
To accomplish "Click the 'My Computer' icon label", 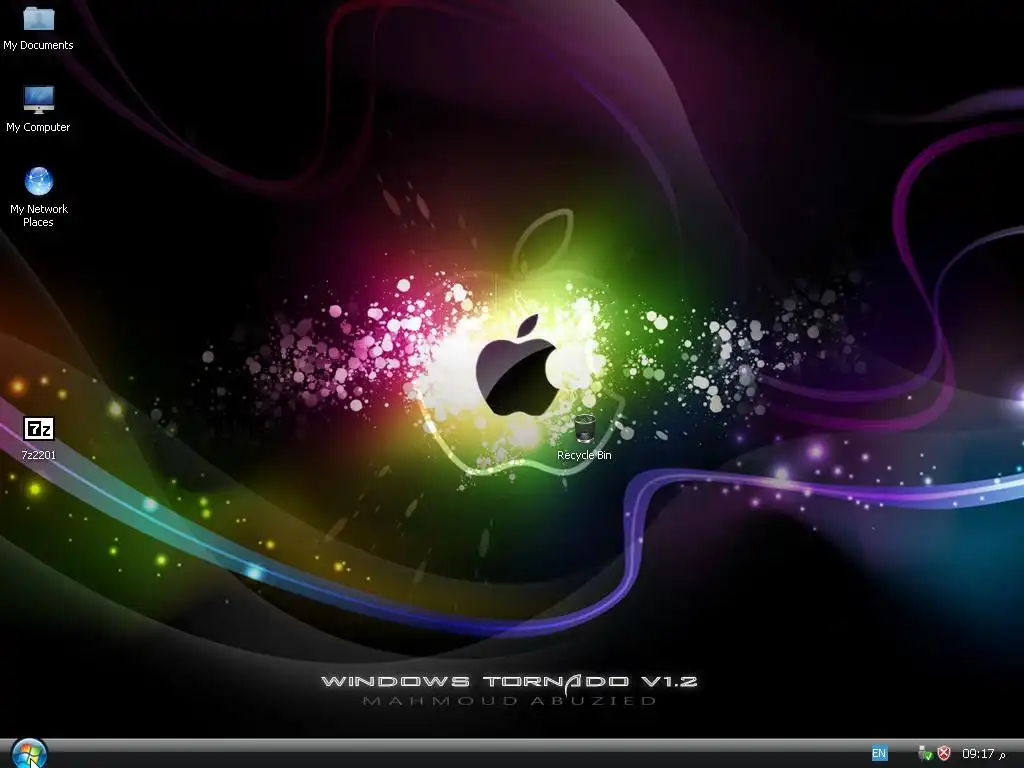I will point(39,127).
